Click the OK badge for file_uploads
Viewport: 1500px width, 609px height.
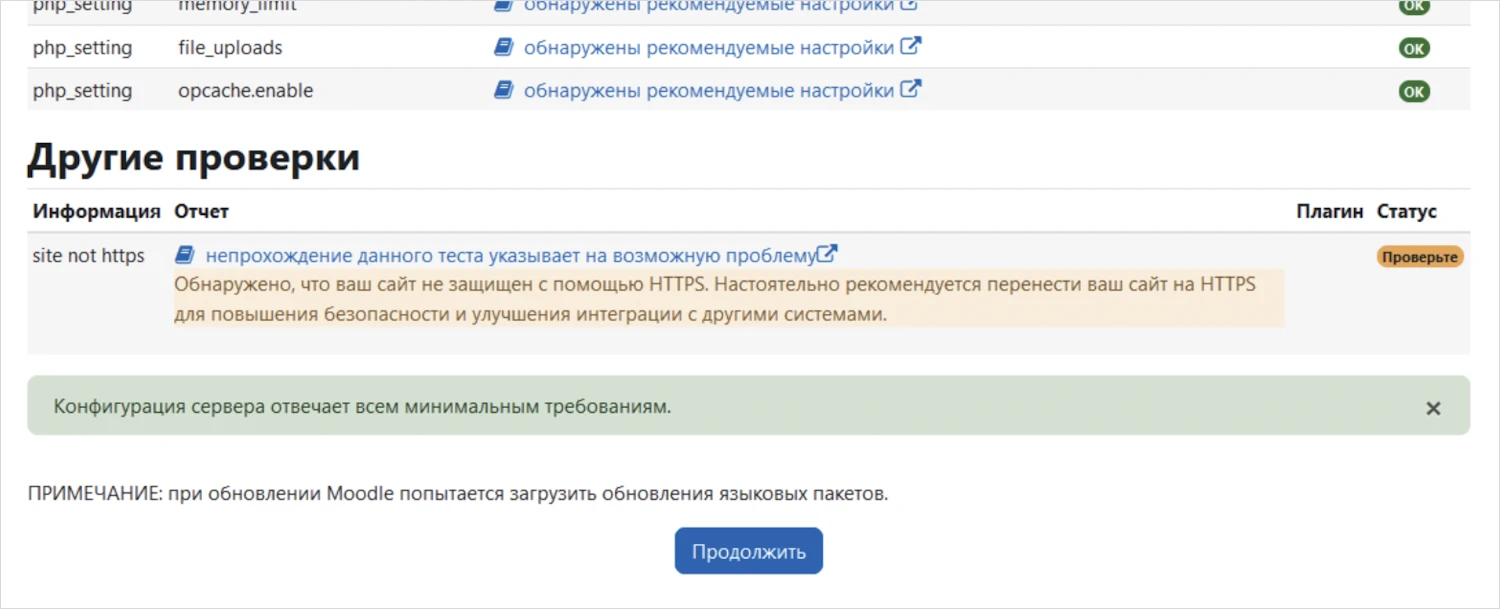pos(1414,47)
